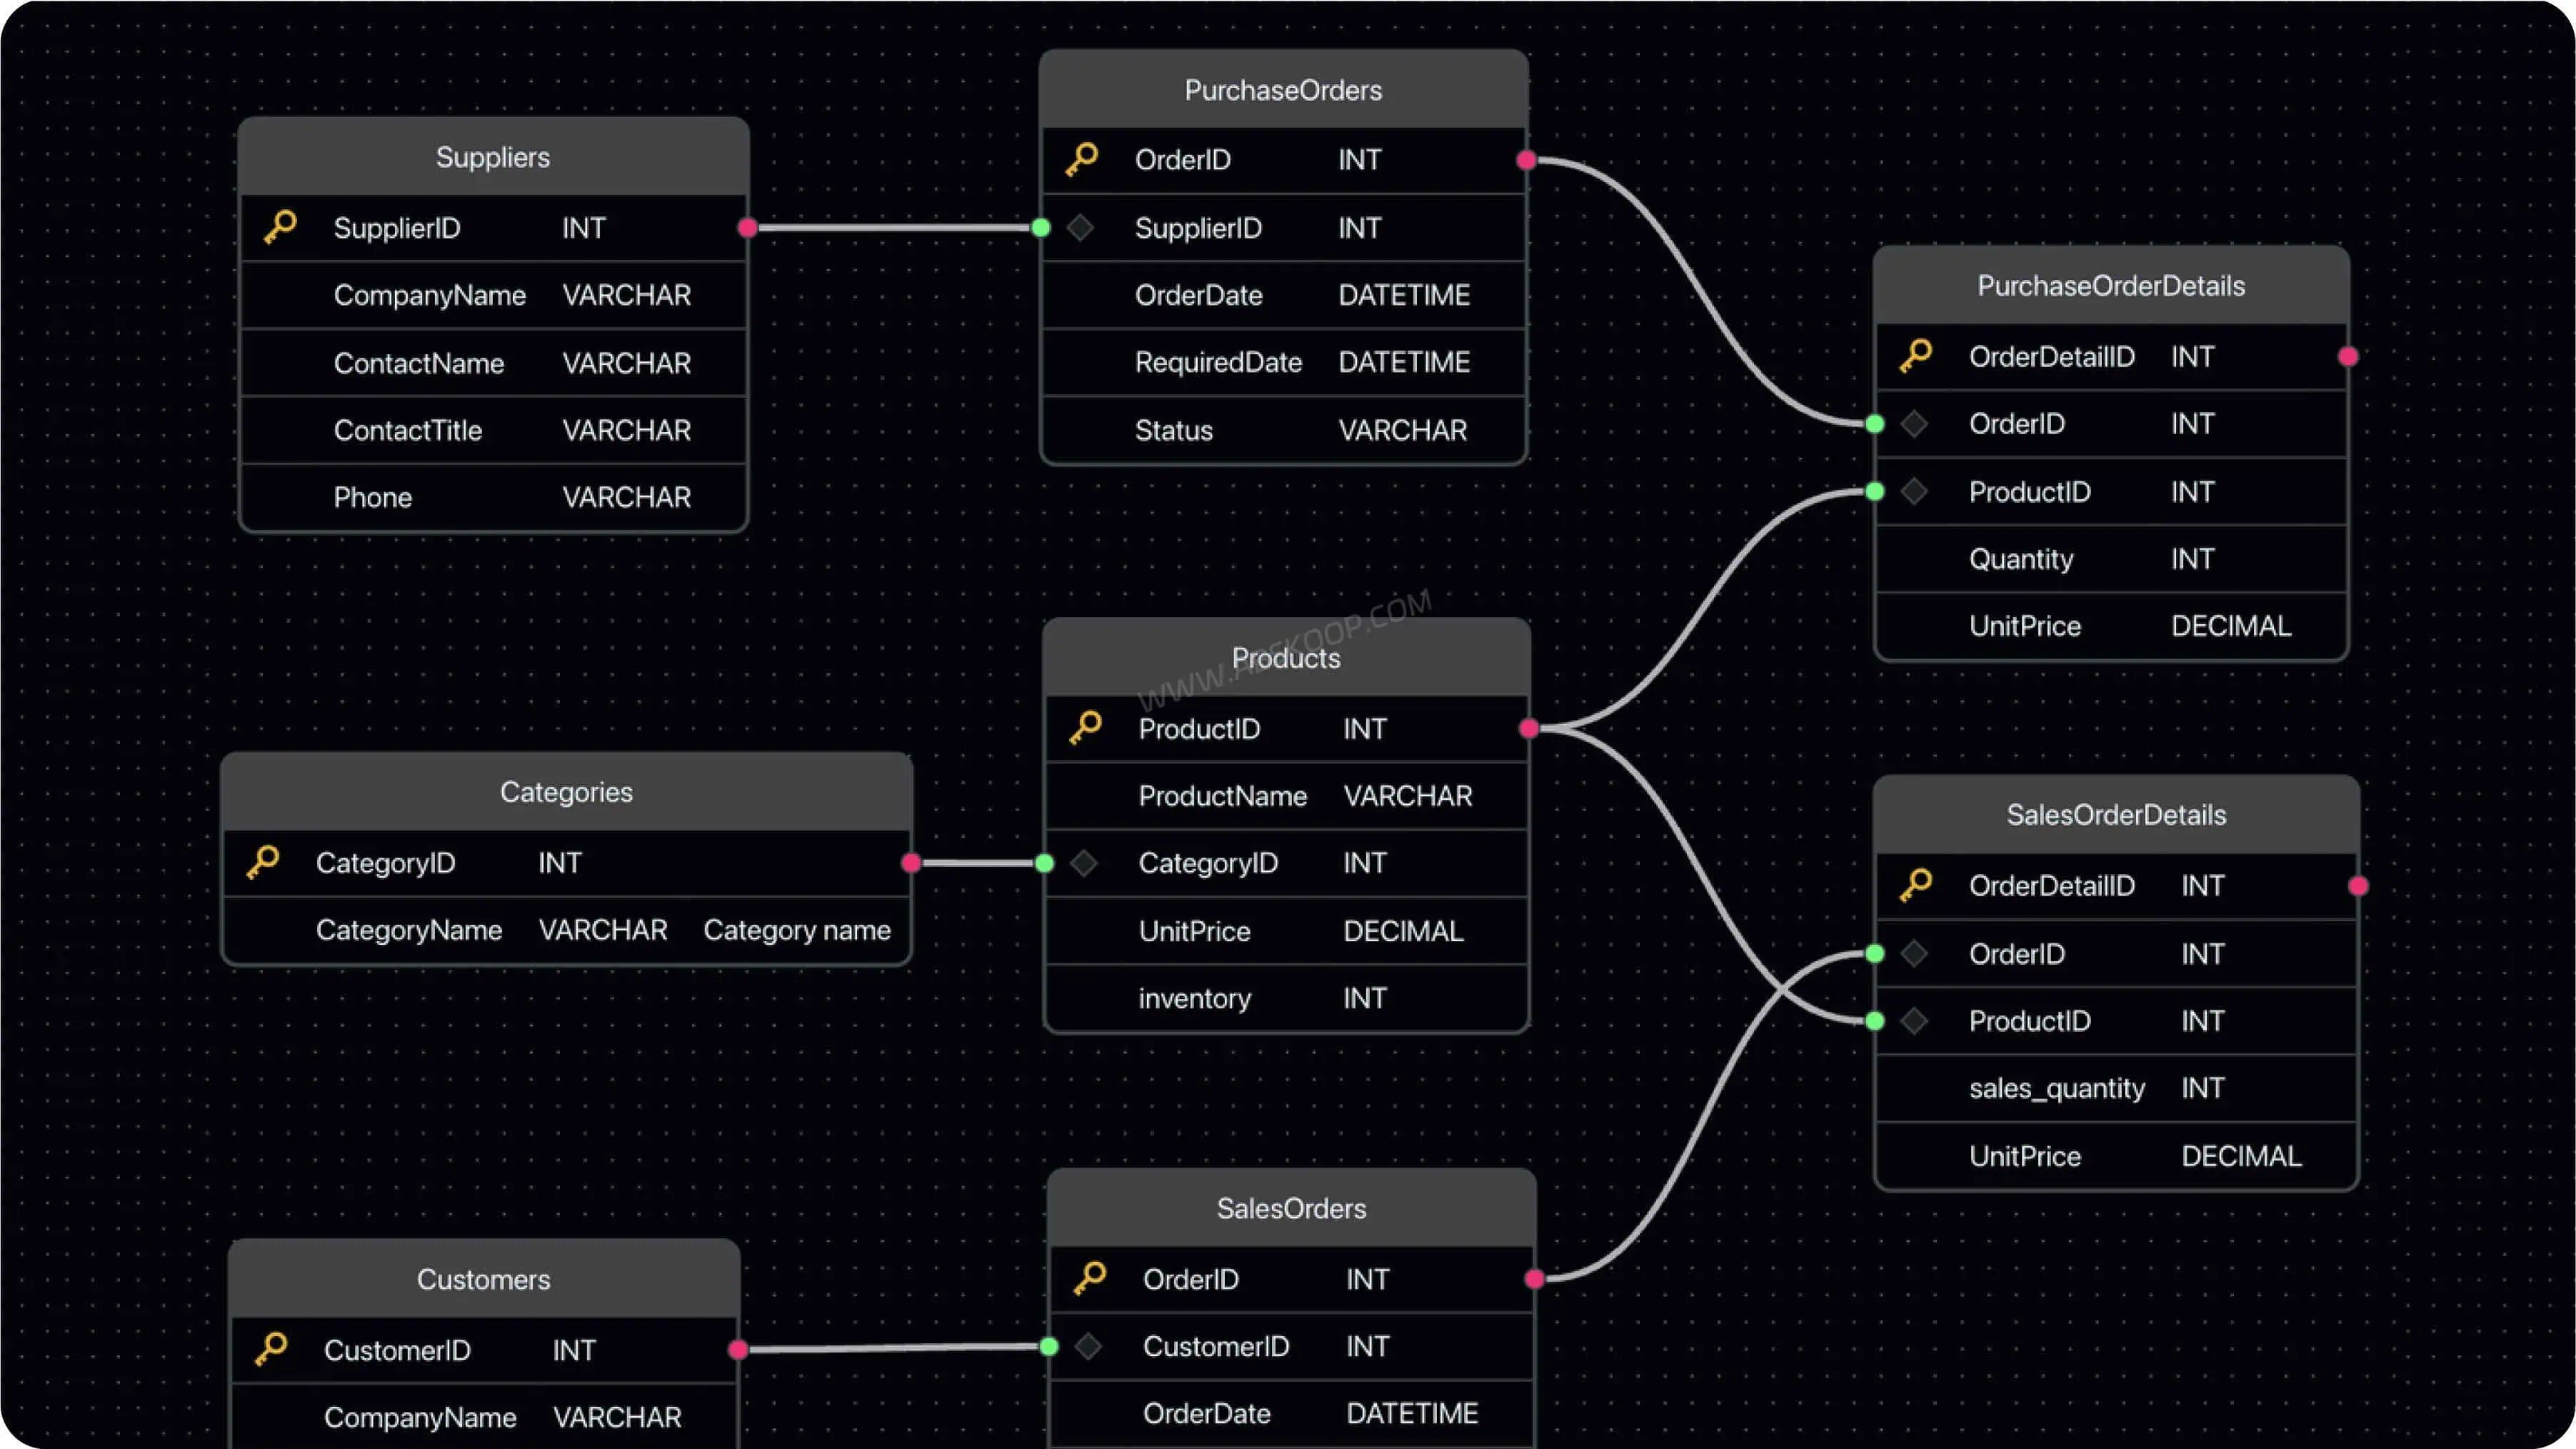Select the diamond icon next to CustomerID in SalesOrders

[1088, 1346]
